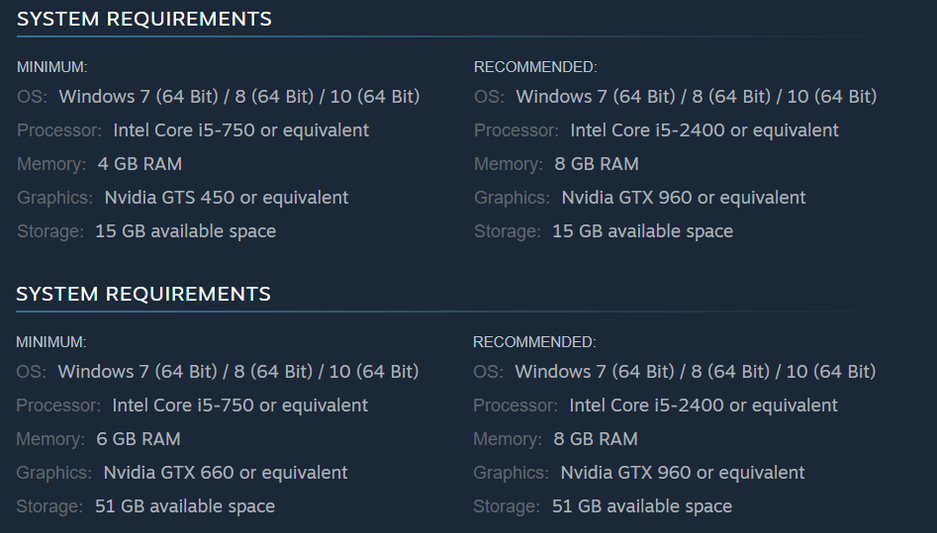Select the 6 GB RAM memory text
The image size is (937, 533).
click(139, 439)
